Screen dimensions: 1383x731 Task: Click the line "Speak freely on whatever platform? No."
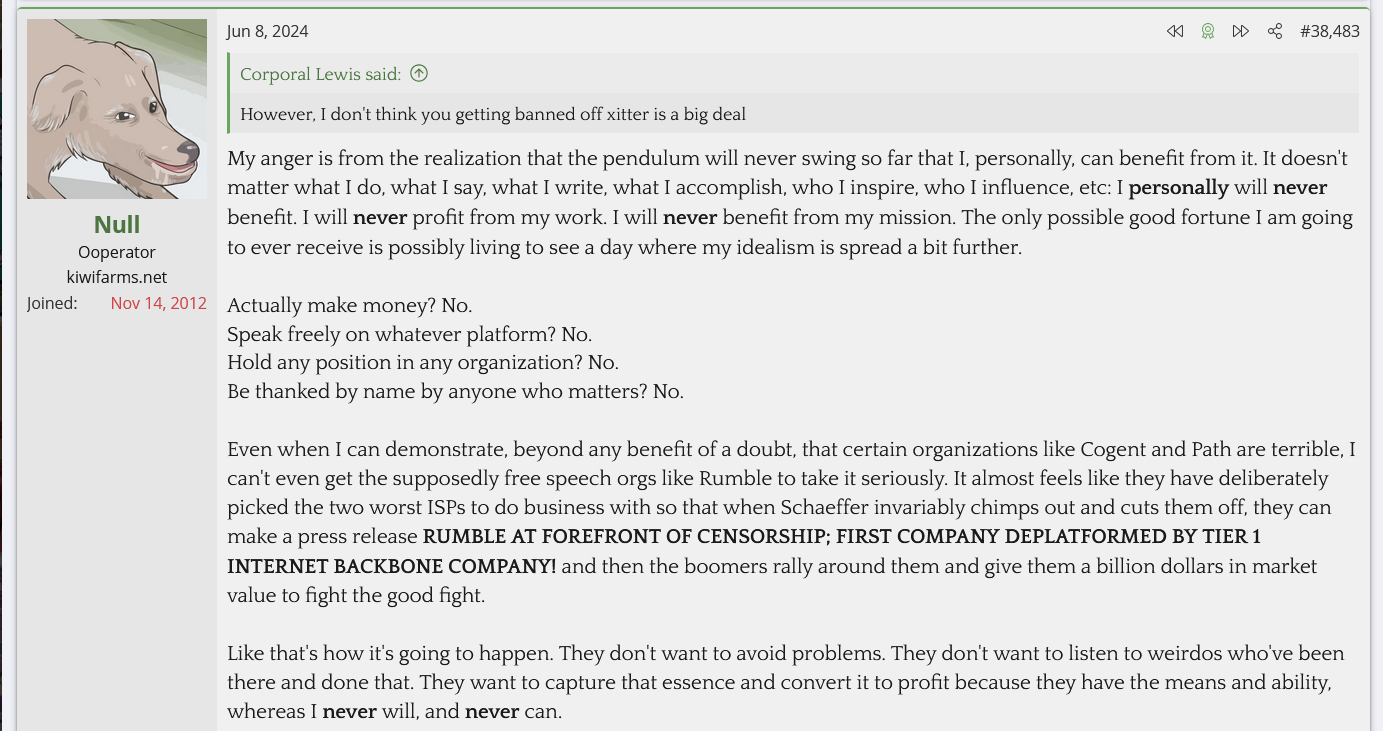[x=409, y=334]
